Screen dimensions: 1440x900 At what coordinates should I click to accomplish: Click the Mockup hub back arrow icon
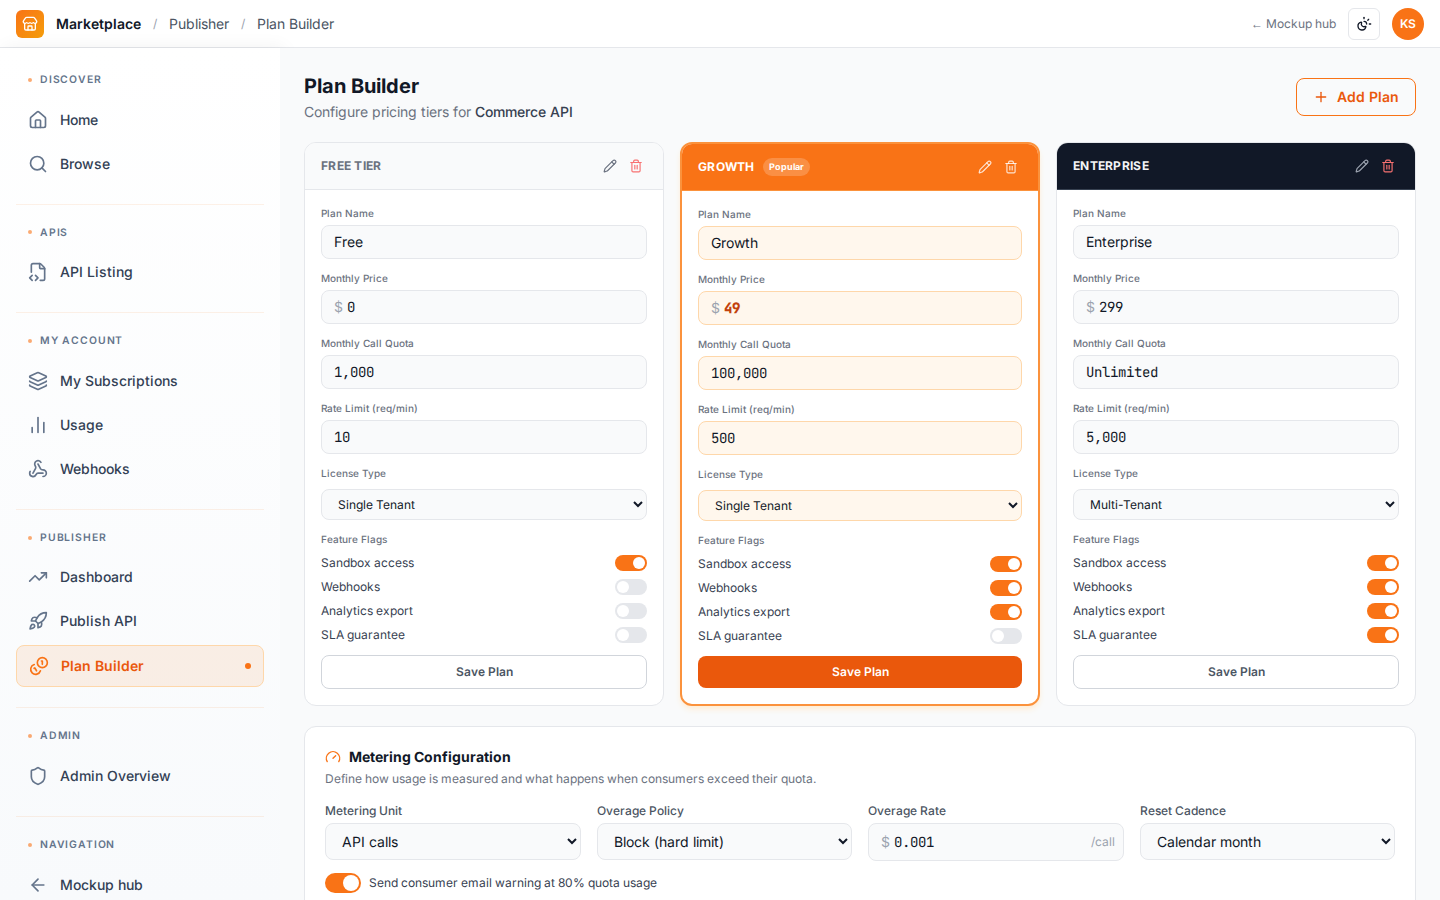pos(38,885)
